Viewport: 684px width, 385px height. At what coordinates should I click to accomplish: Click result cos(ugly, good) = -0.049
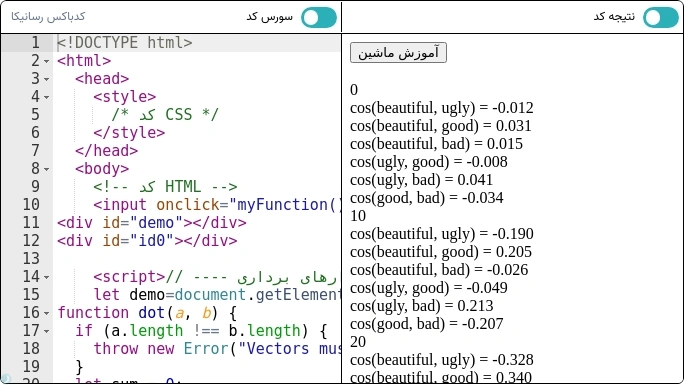coord(429,288)
